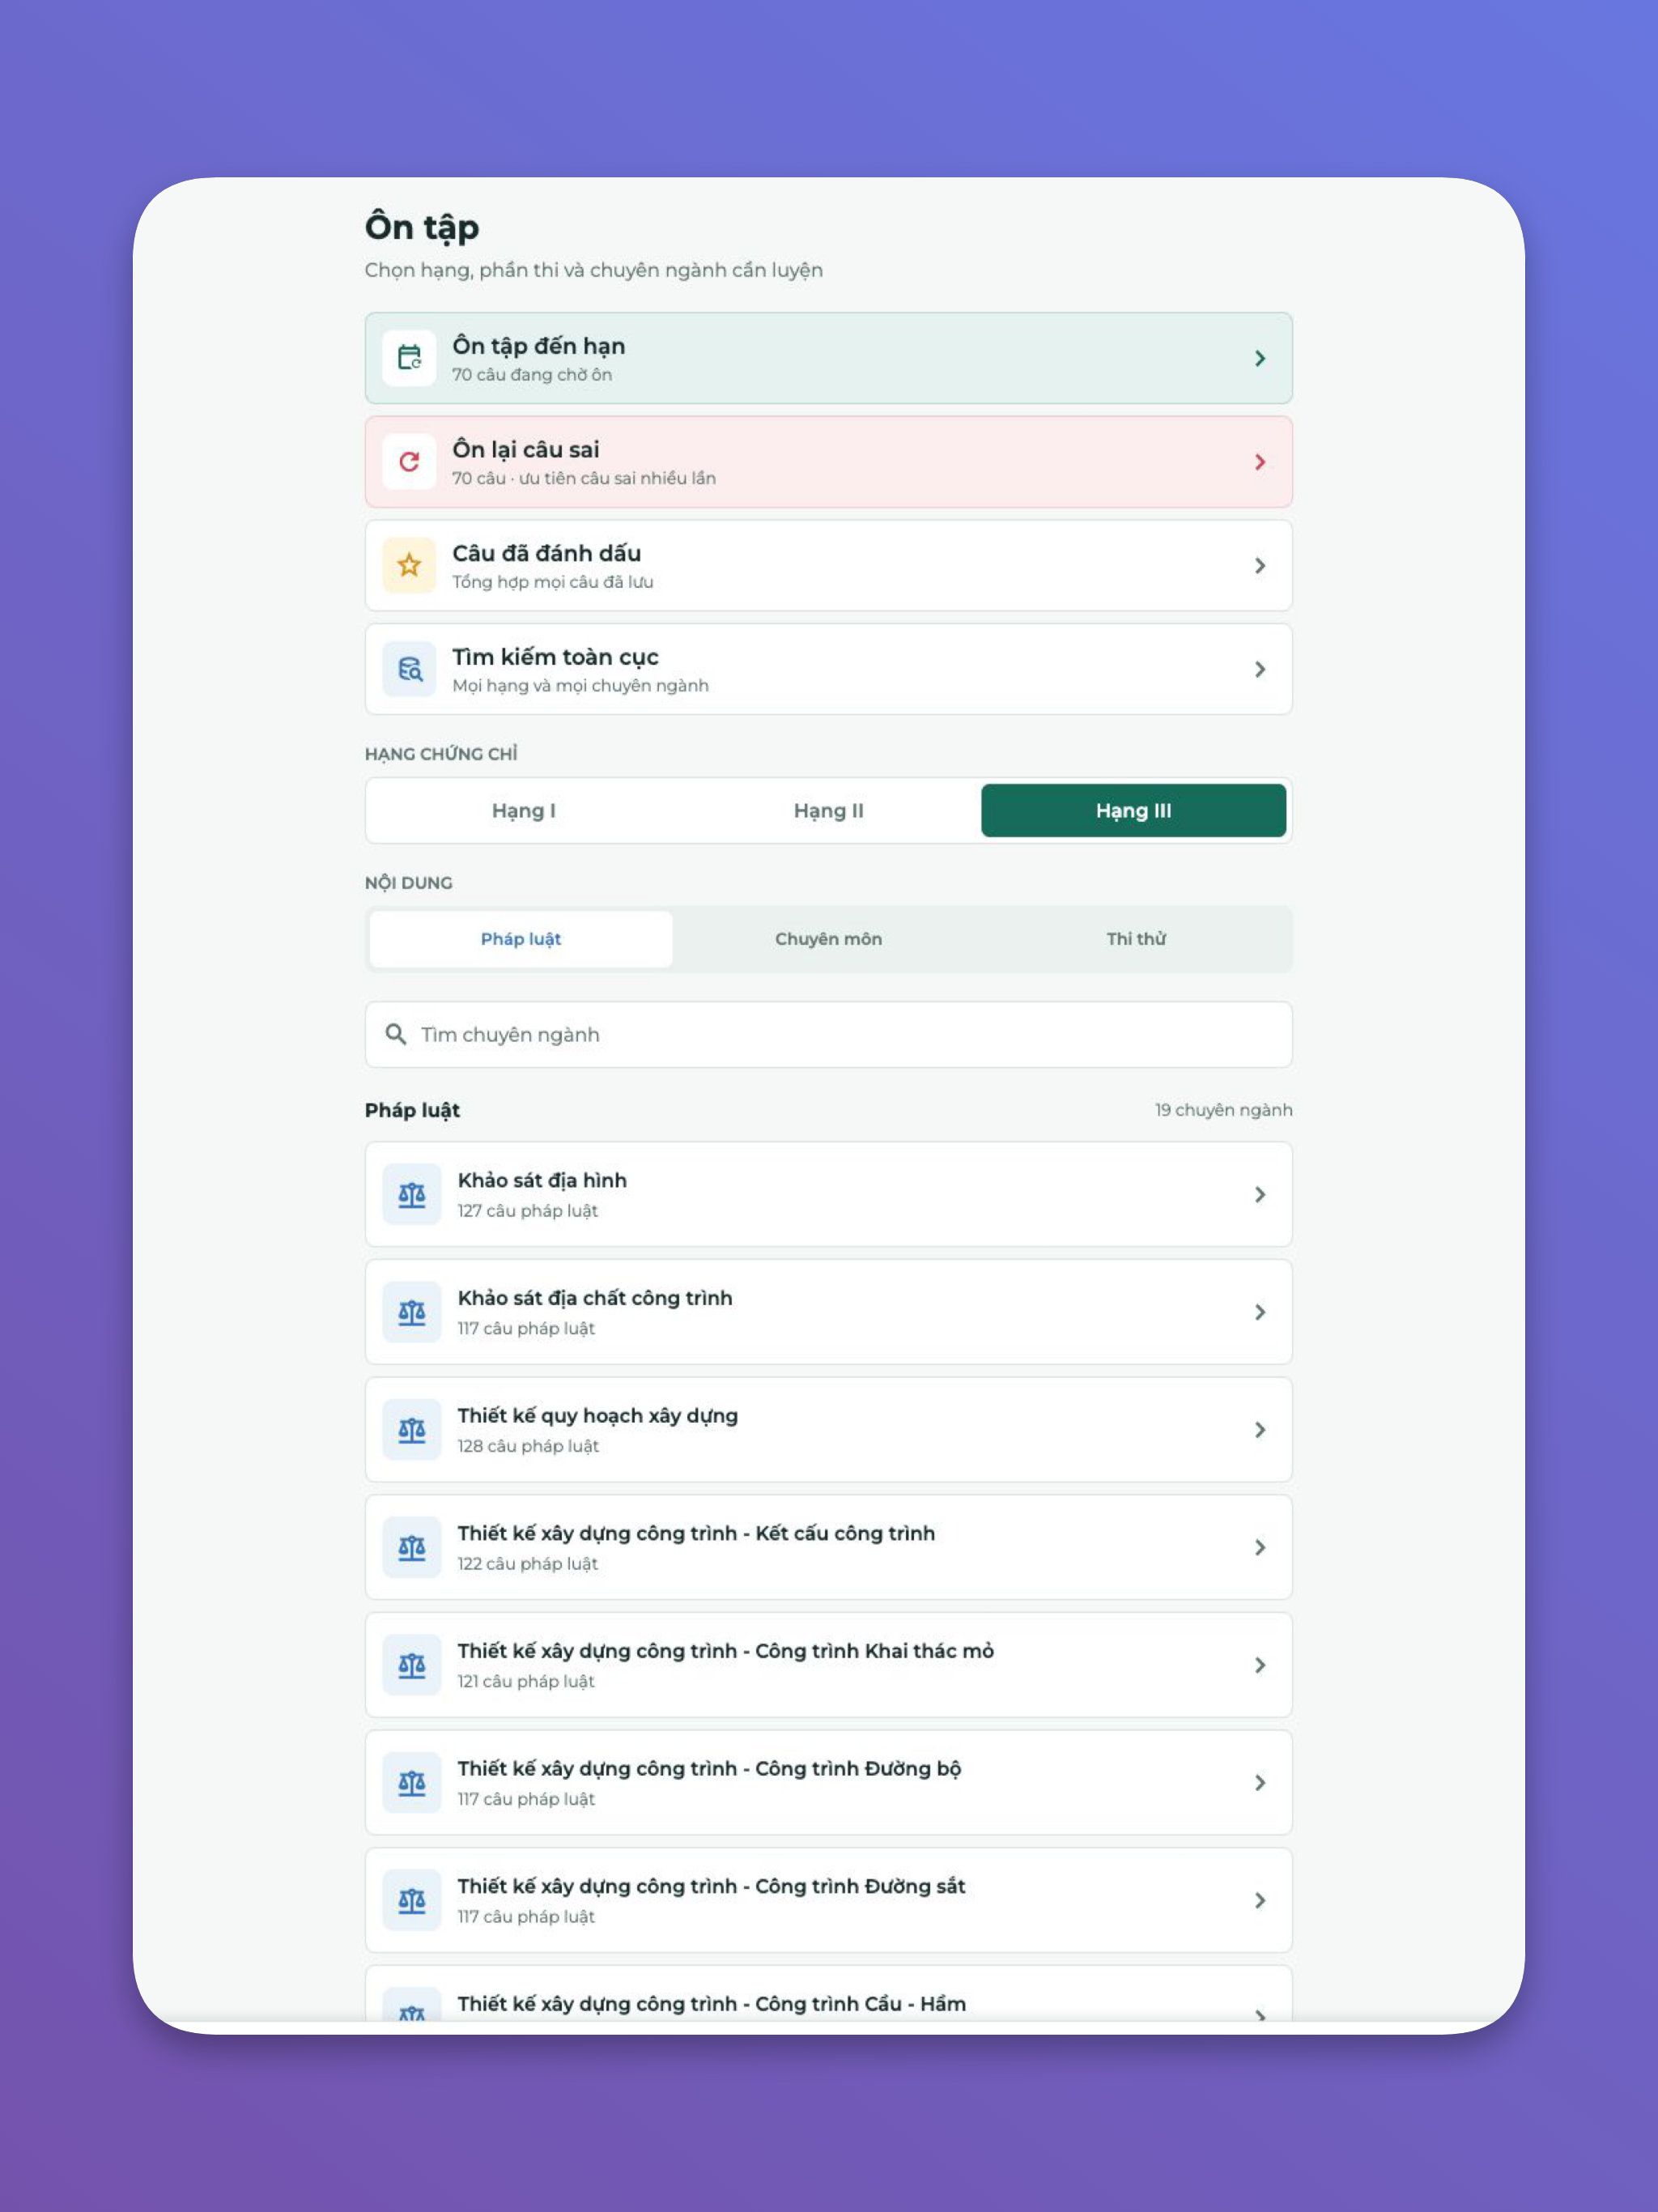Click '122 câu pháp luật' count
The height and width of the screenshot is (2212, 1658).
click(x=528, y=1564)
